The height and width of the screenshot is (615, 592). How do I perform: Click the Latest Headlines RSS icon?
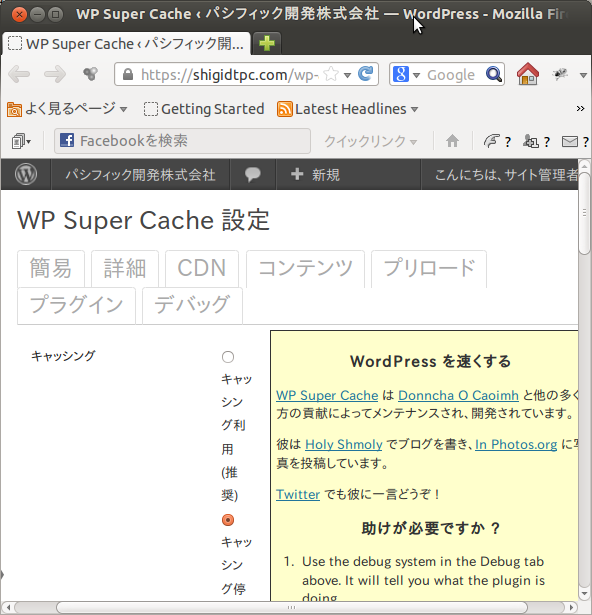point(284,109)
